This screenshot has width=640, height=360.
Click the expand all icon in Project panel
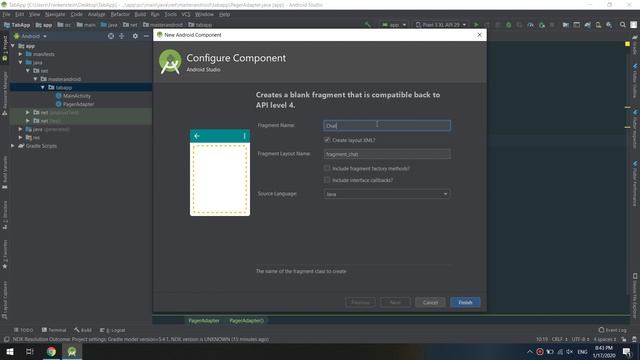coord(122,36)
